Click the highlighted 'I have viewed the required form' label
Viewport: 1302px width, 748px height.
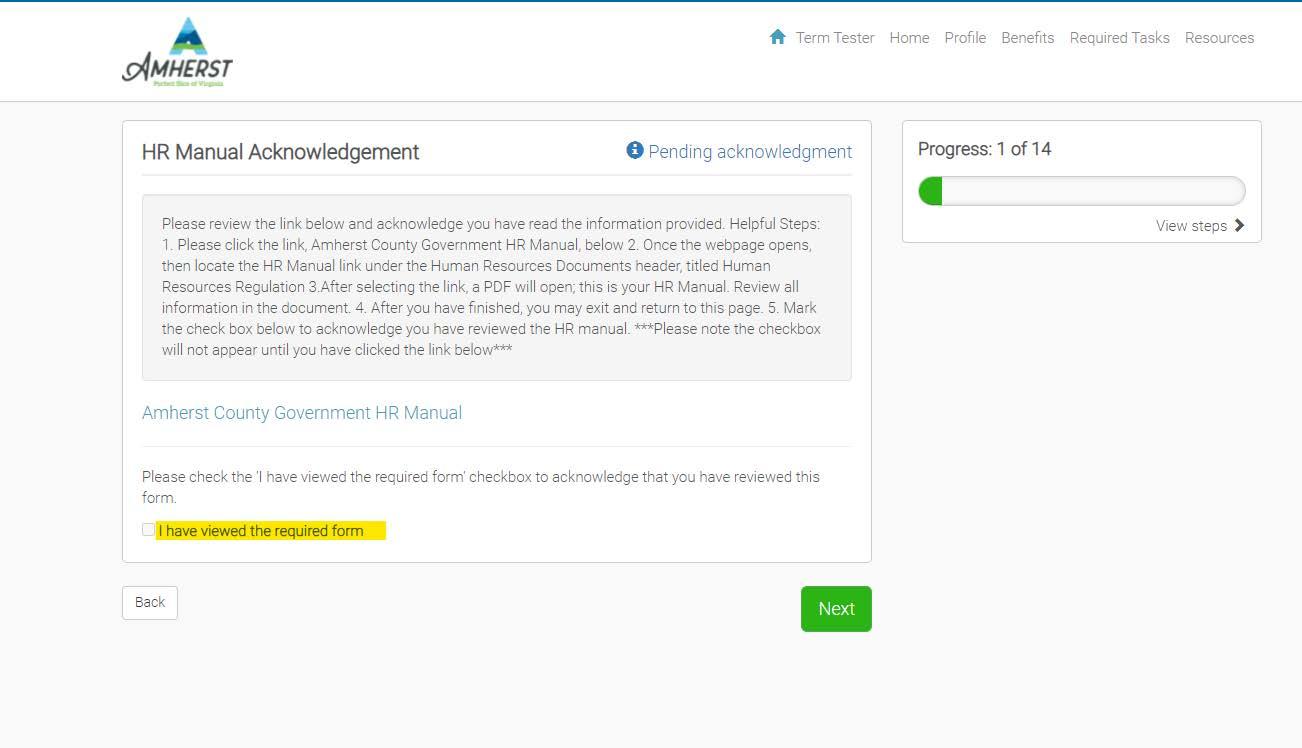(270, 531)
